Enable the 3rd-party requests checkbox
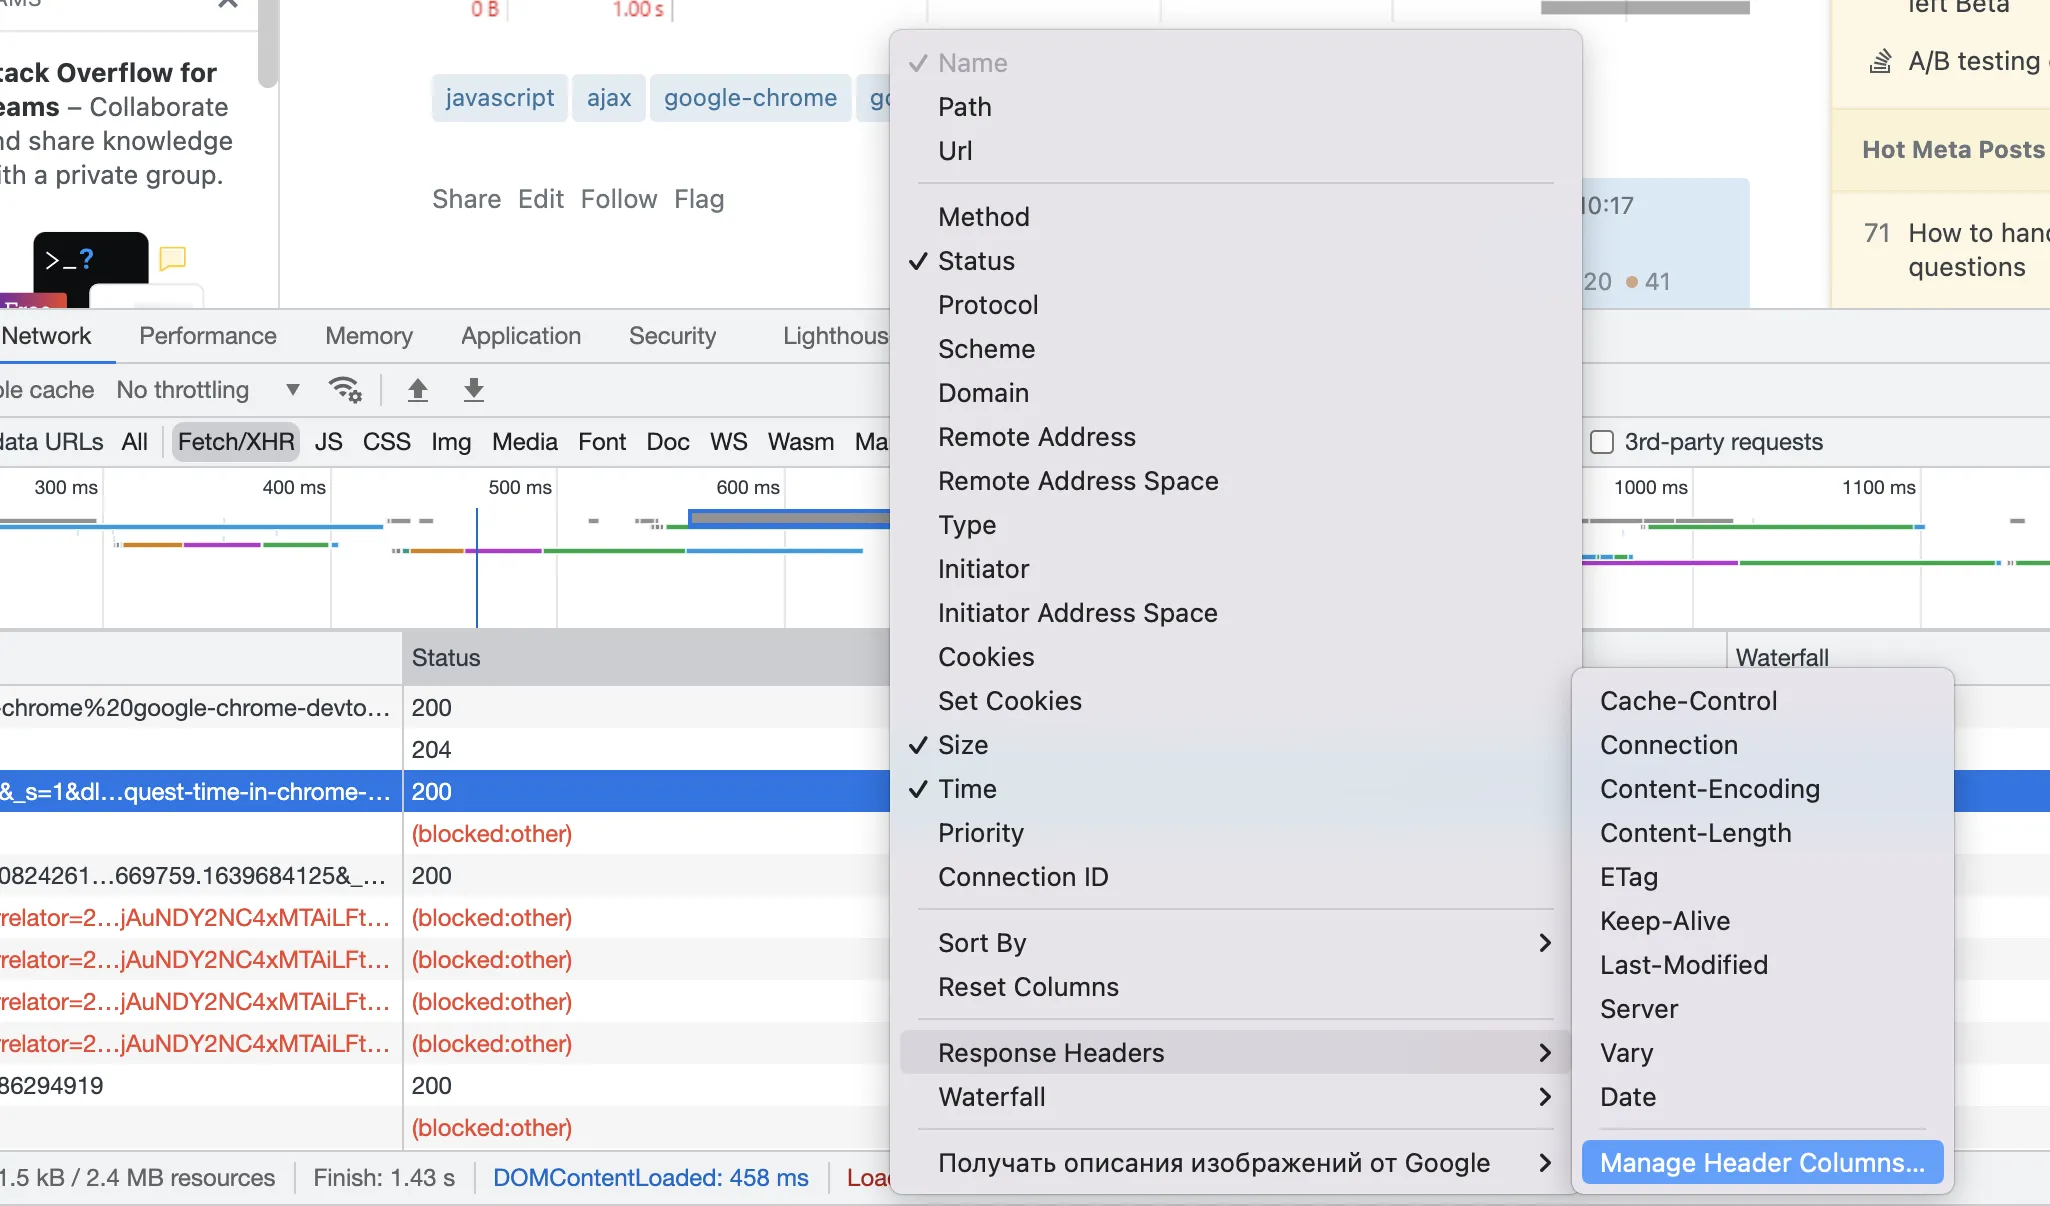 point(1602,442)
